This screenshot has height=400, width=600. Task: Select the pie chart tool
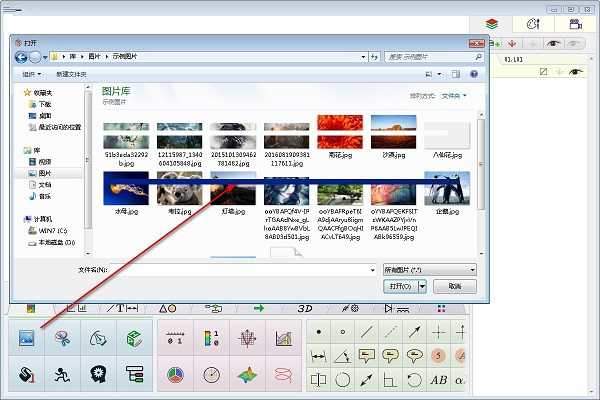click(x=174, y=375)
